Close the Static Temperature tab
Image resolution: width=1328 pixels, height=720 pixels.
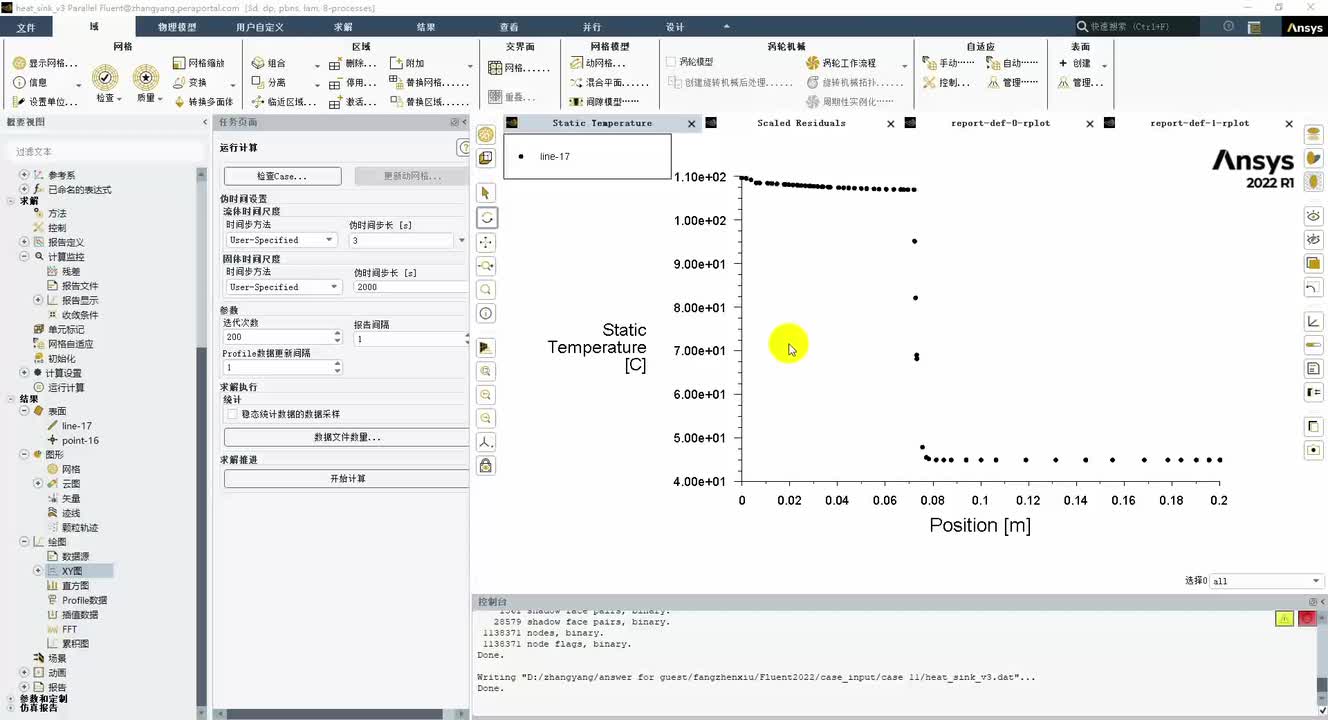click(691, 124)
